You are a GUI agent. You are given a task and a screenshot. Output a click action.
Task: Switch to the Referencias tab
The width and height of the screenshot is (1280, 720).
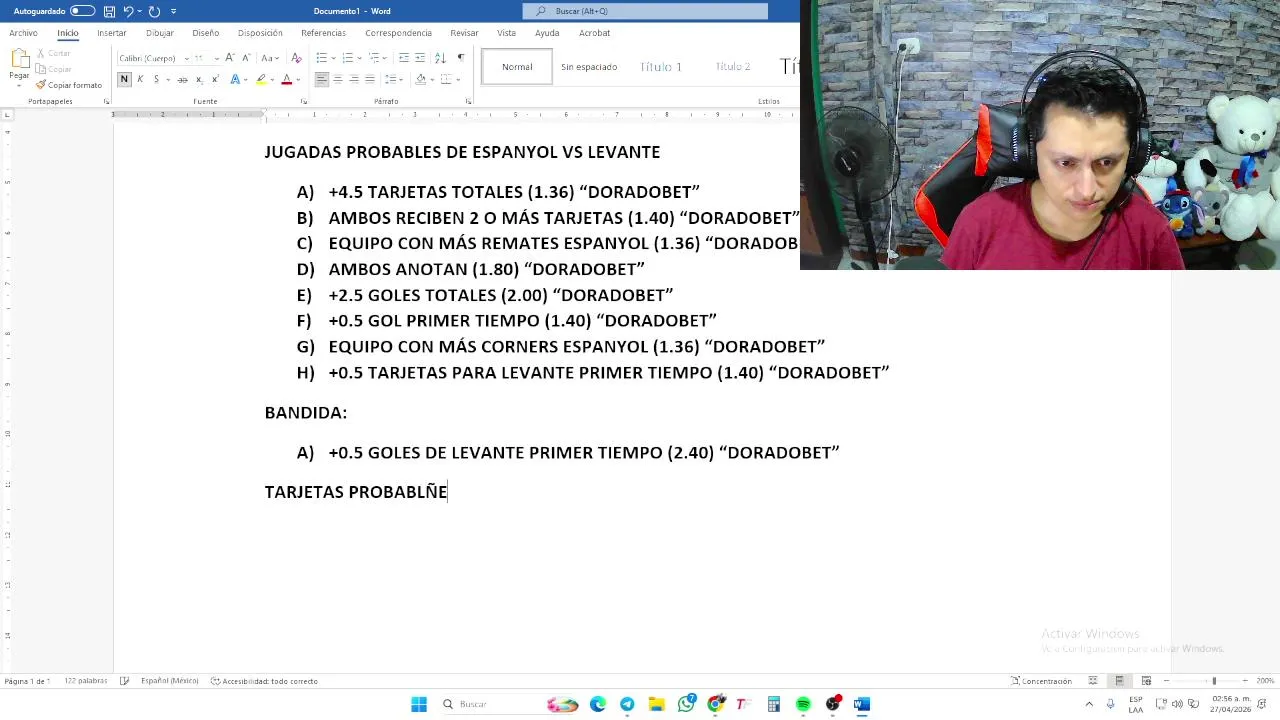(x=323, y=33)
